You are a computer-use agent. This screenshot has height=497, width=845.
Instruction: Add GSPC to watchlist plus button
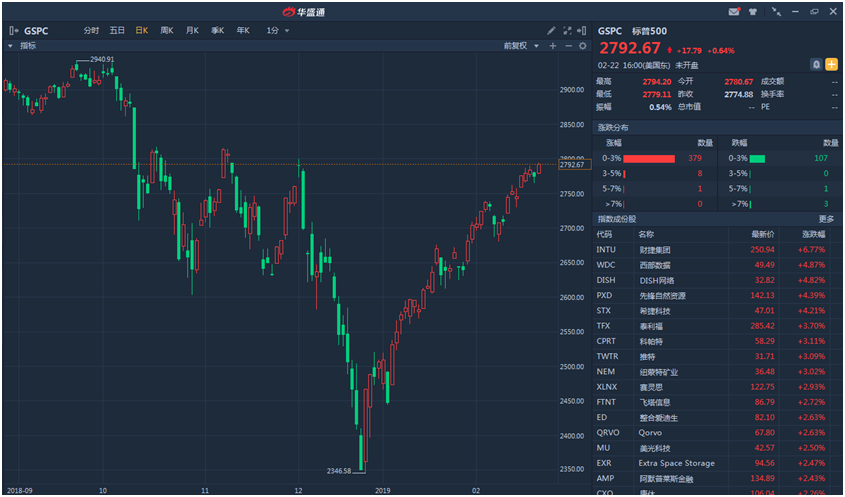(831, 64)
